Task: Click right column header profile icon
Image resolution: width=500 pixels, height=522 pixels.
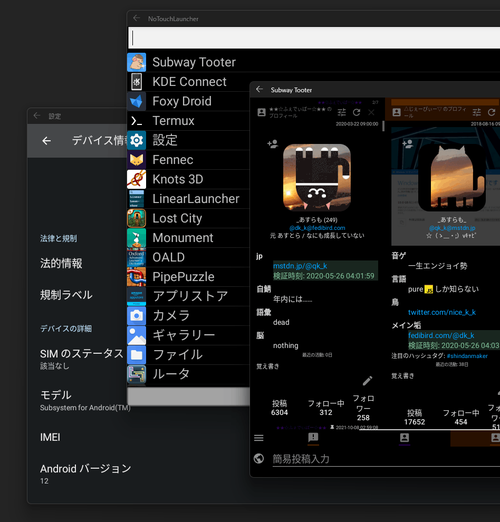Action: [x=397, y=112]
